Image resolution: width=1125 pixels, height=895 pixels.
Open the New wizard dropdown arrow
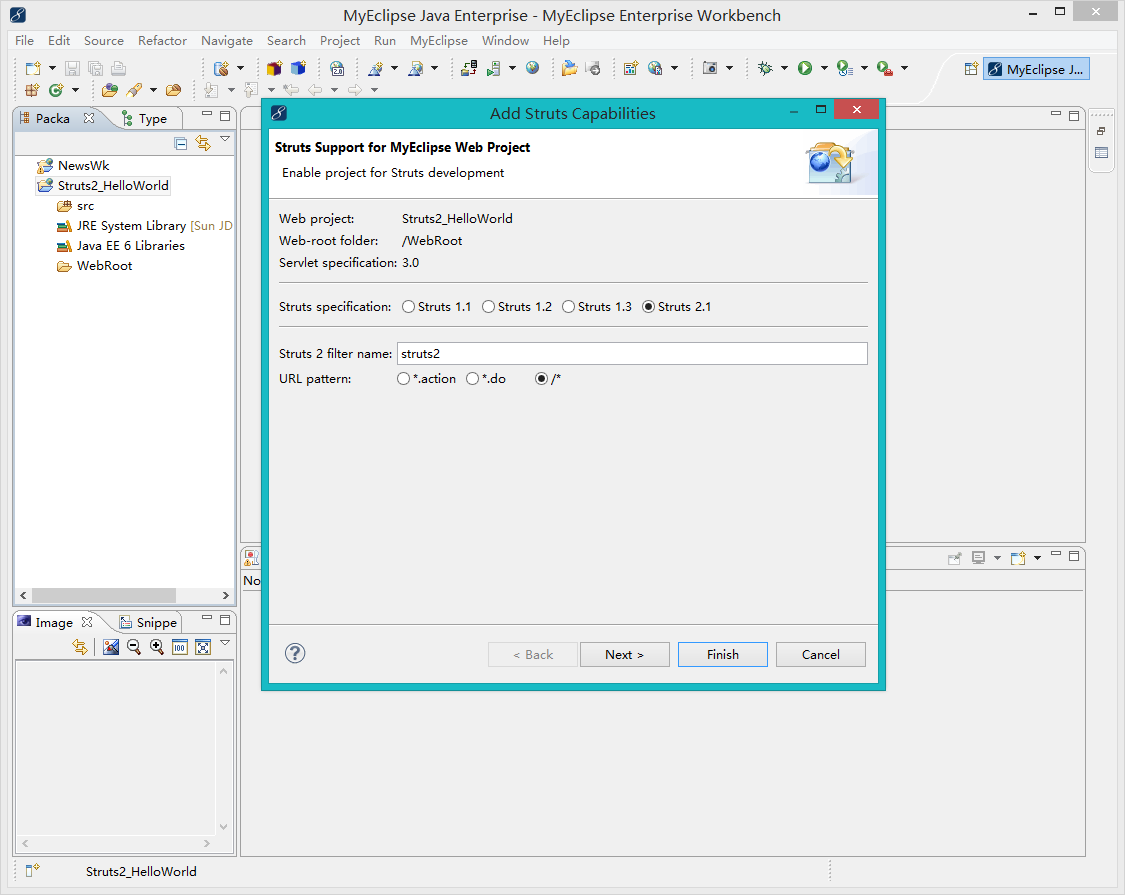tap(52, 68)
